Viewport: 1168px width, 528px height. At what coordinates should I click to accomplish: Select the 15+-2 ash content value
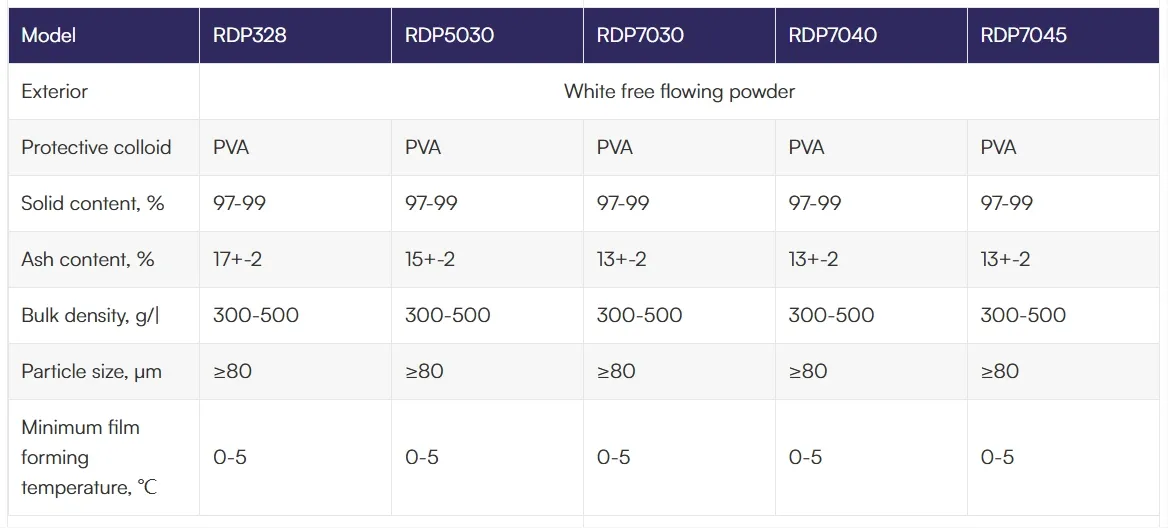pos(430,259)
